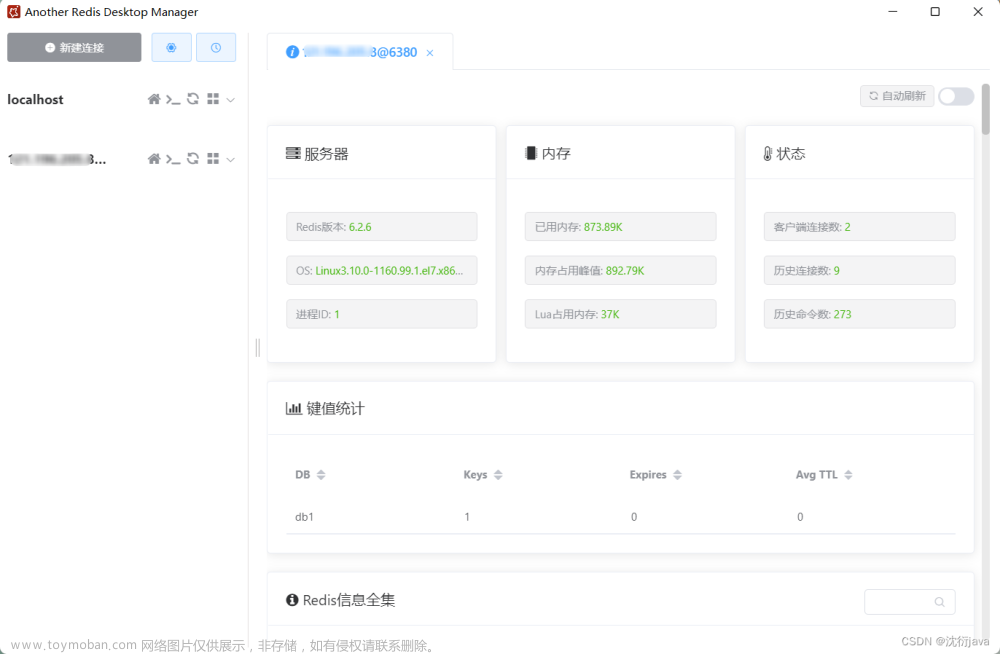The width and height of the screenshot is (1000, 654).
Task: Click the Redis info (Redis信息全集) header
Action: [341, 600]
